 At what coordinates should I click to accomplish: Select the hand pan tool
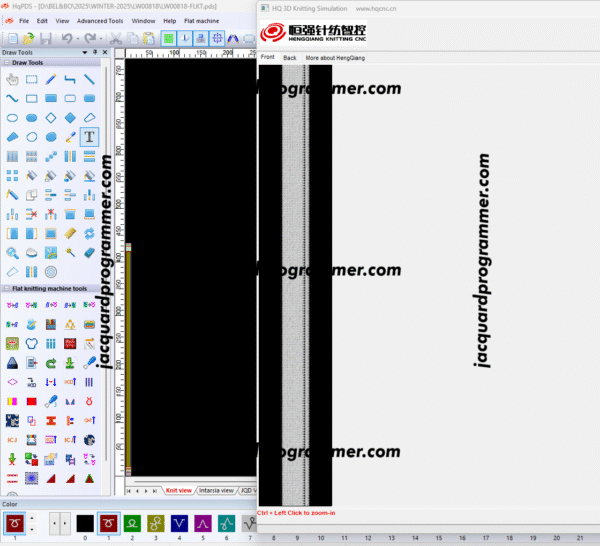click(12, 79)
